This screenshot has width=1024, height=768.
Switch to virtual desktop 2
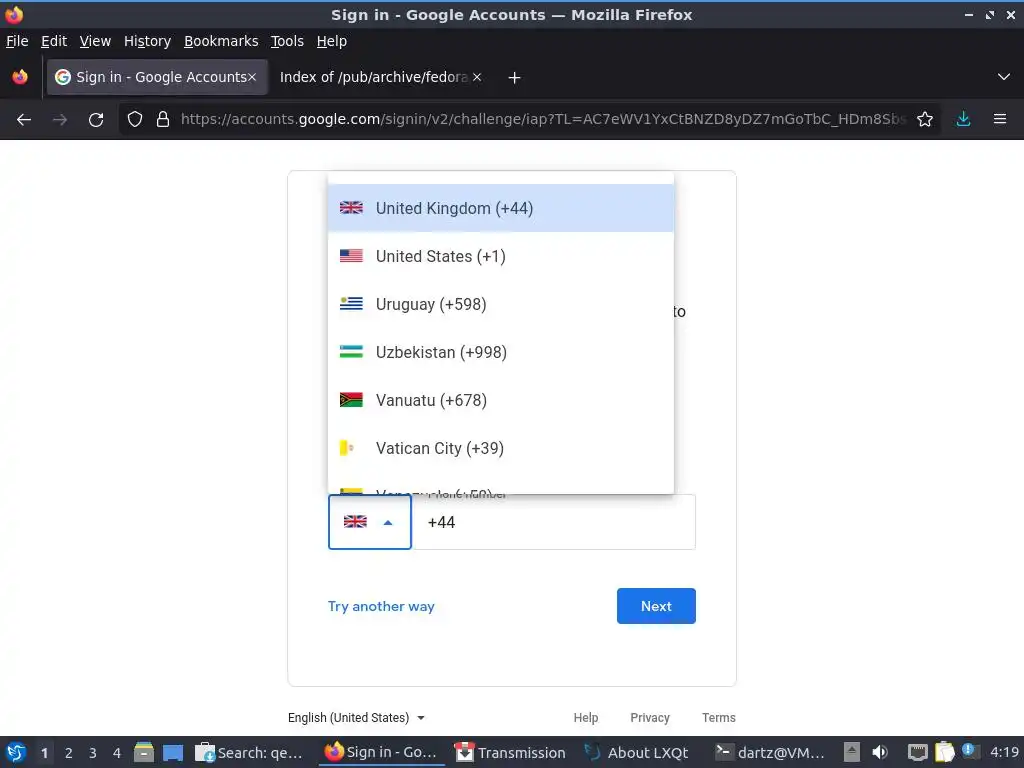point(69,753)
